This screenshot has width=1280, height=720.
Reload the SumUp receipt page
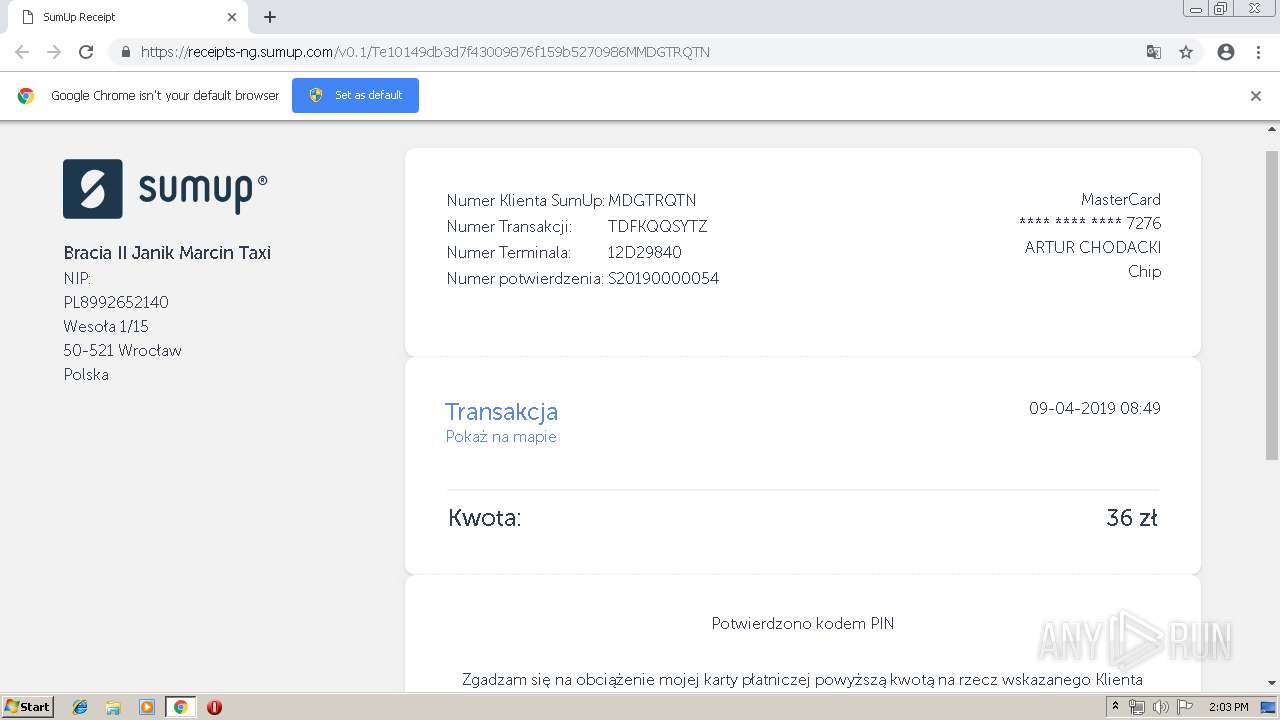[x=86, y=52]
